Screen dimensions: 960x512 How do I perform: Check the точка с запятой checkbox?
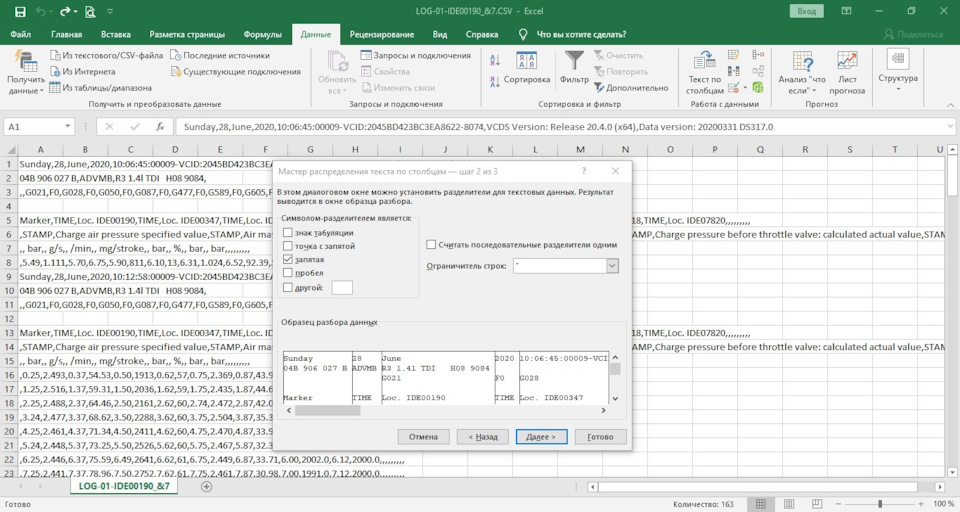coord(288,246)
